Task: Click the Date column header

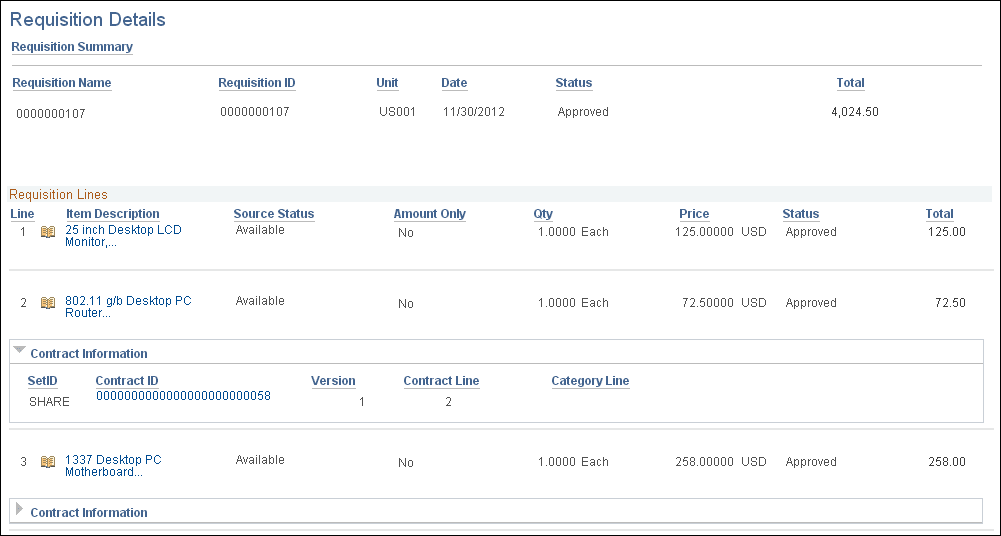Action: click(454, 83)
